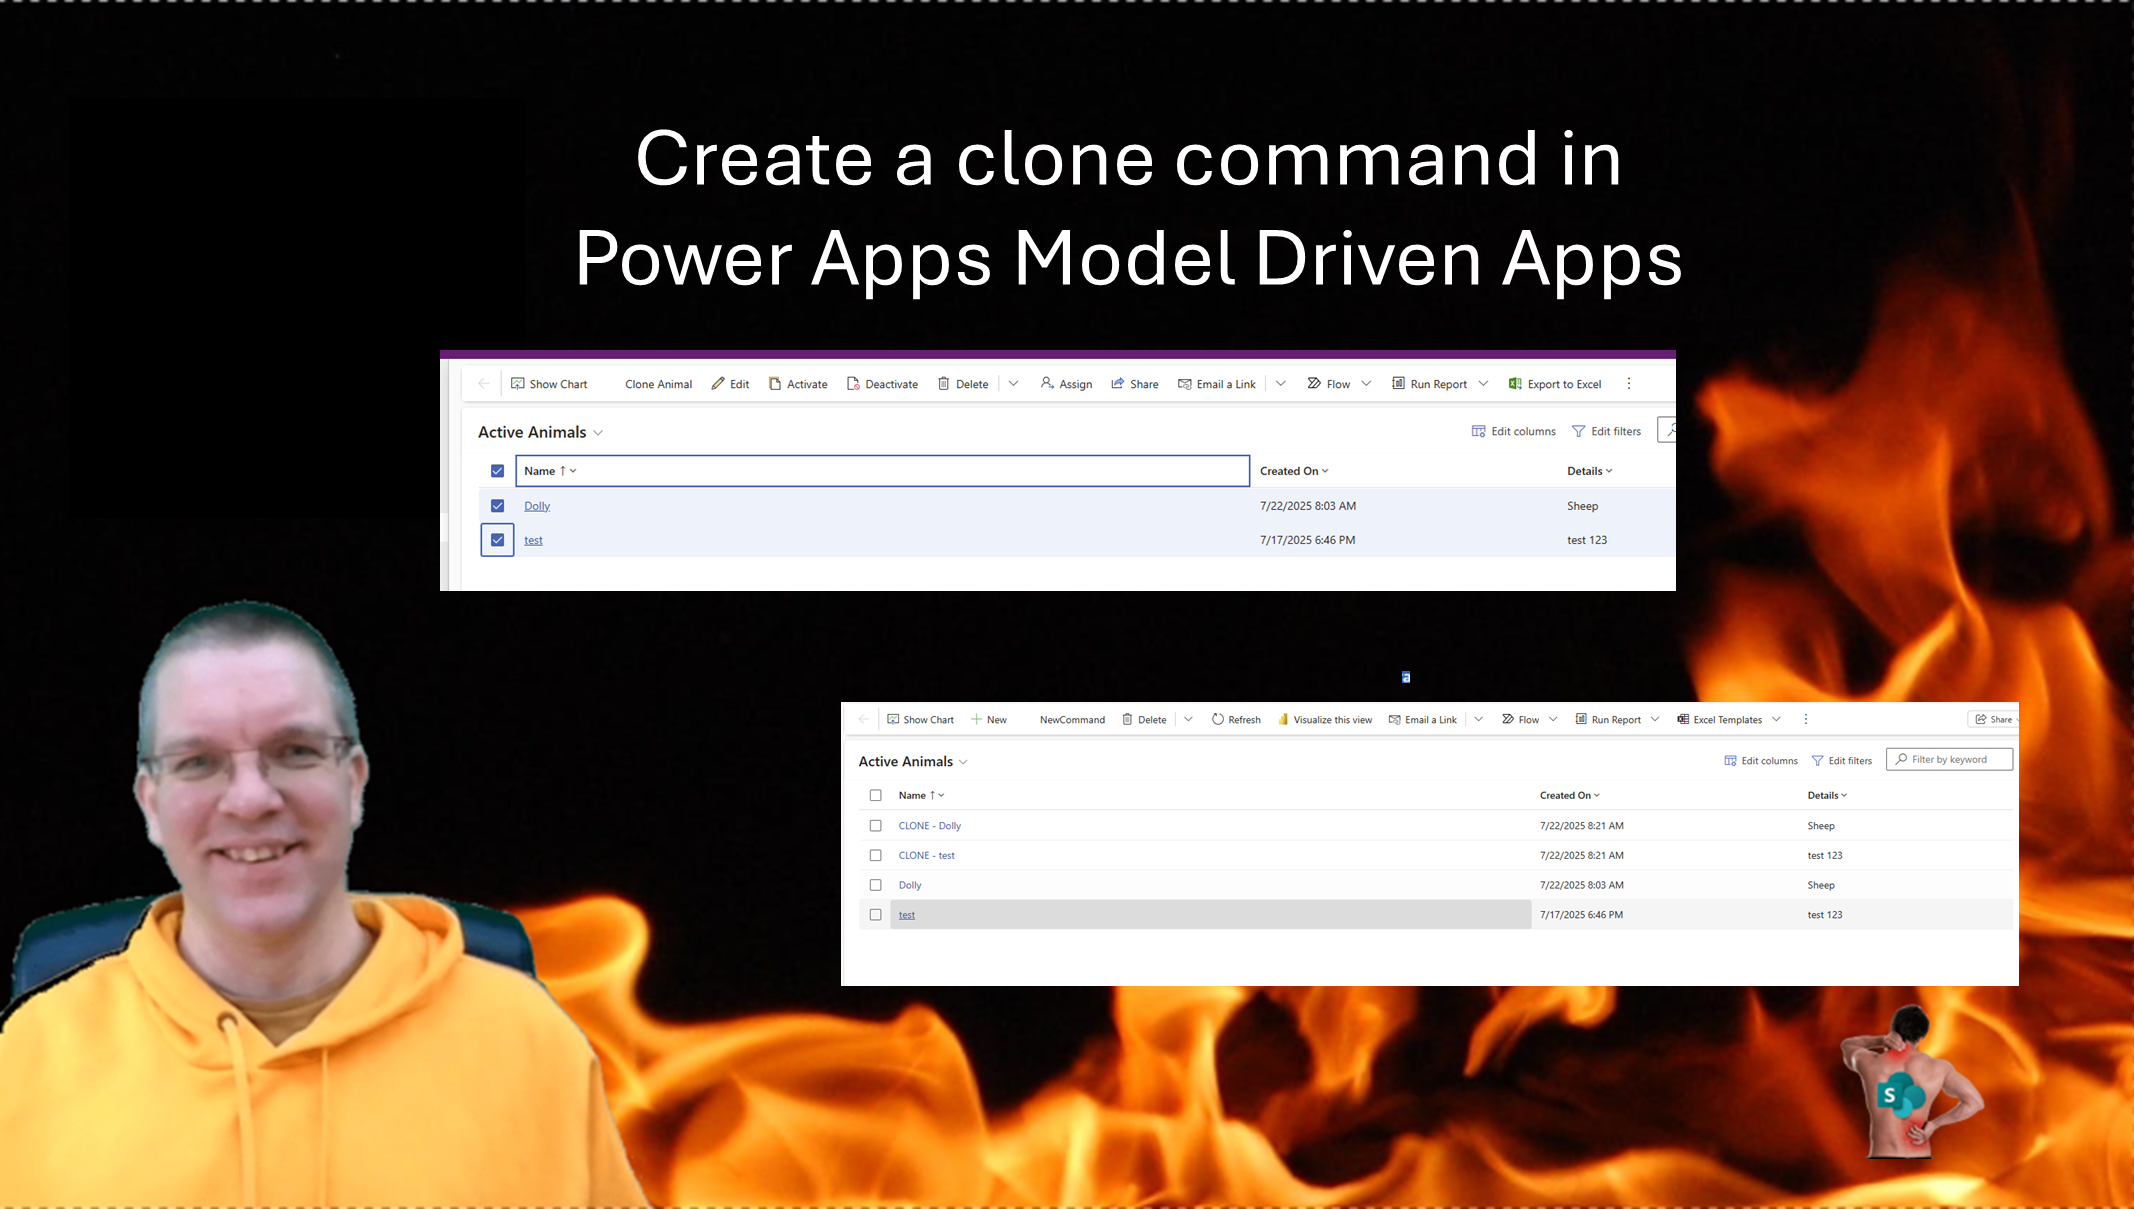Click the Clone Animal command
The image size is (2134, 1209).
point(658,384)
